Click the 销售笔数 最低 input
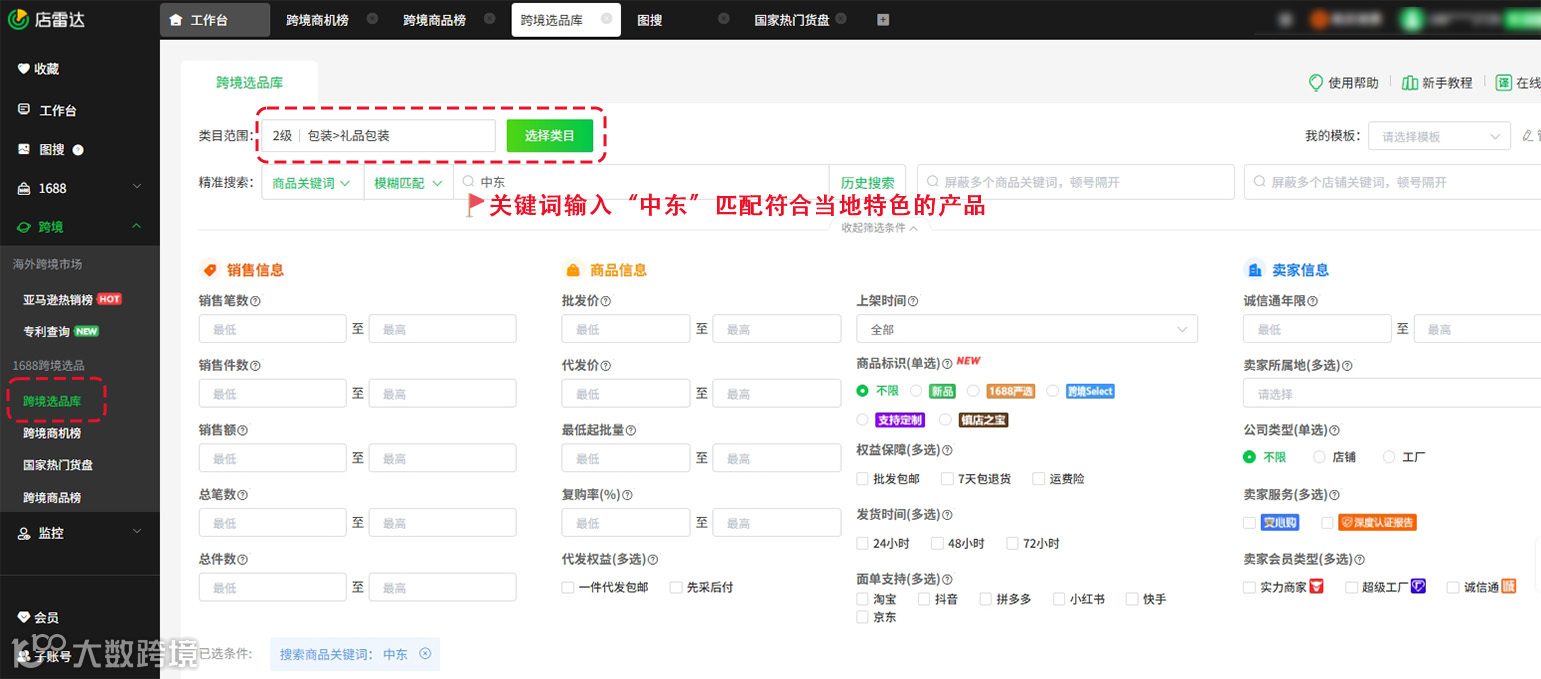This screenshot has width=1541, height=679. click(272, 329)
